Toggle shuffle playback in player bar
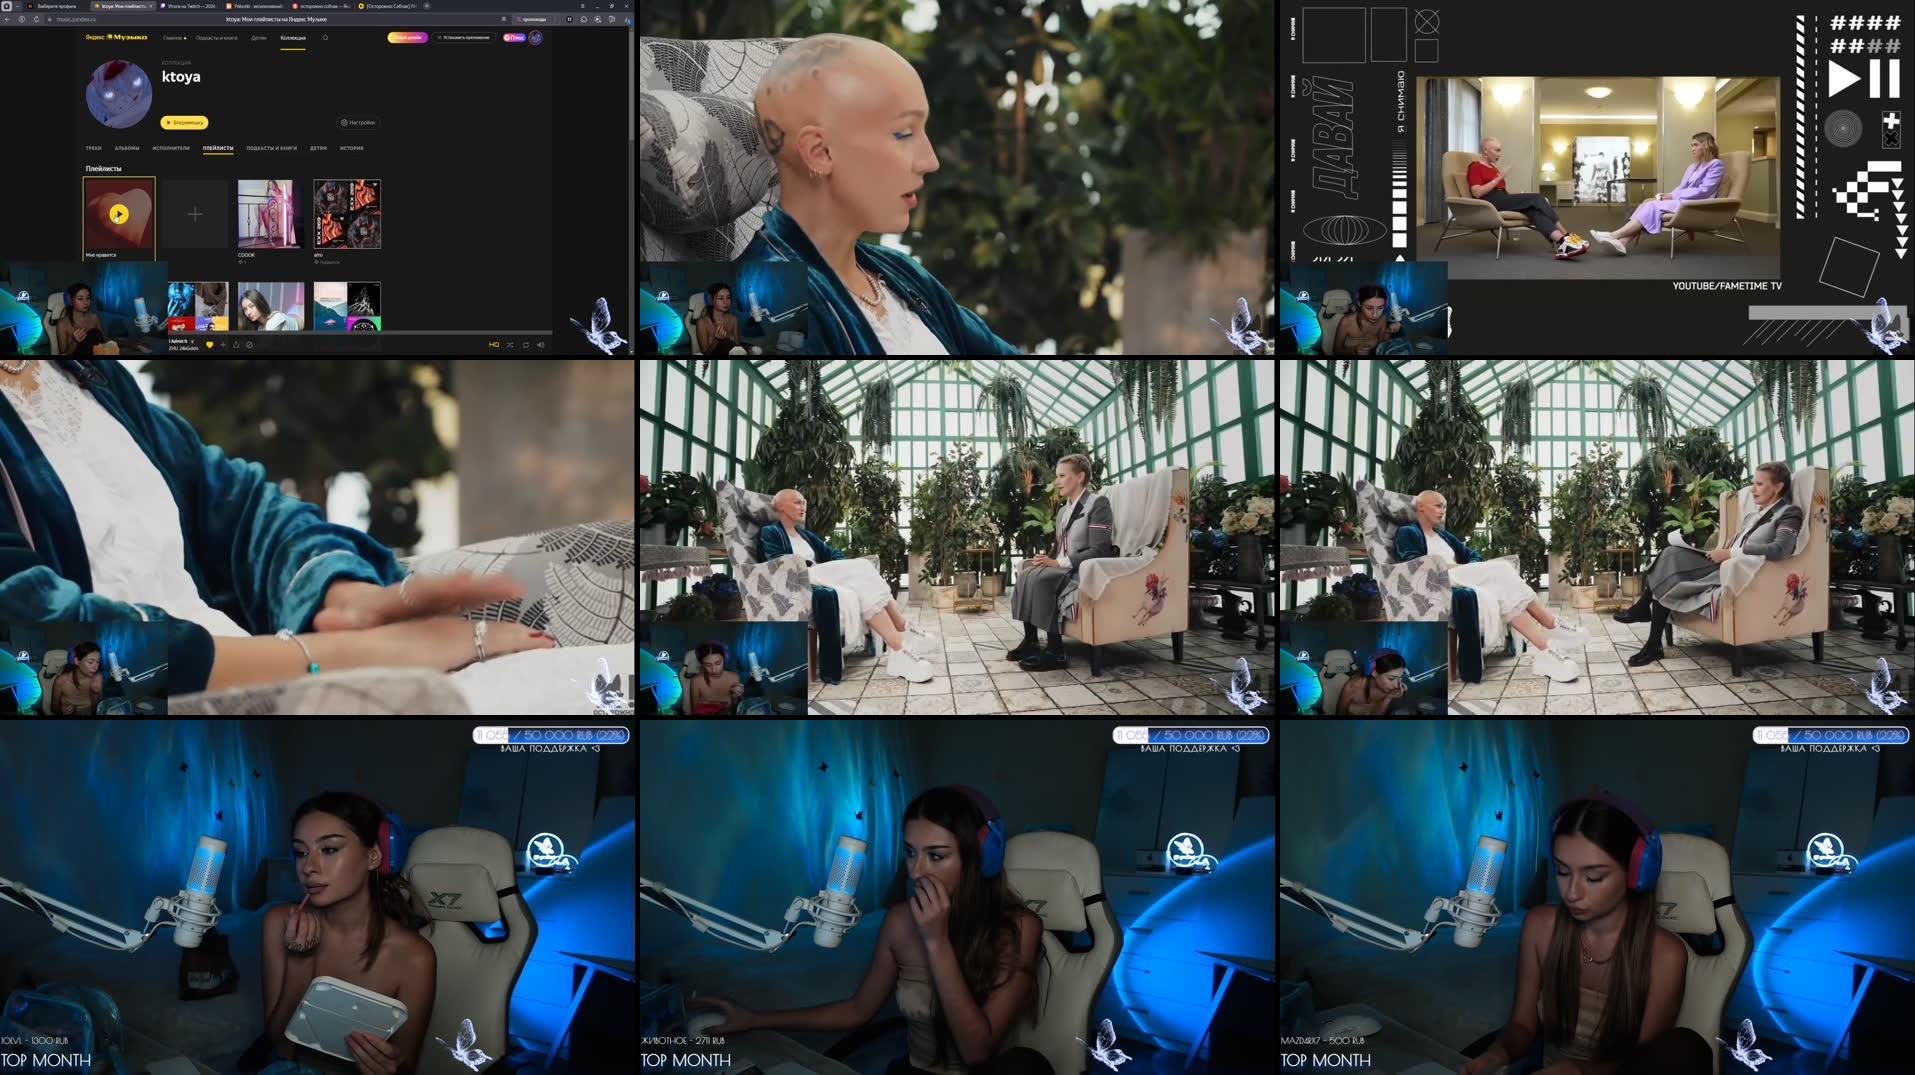This screenshot has height=1075, width=1915. point(510,345)
